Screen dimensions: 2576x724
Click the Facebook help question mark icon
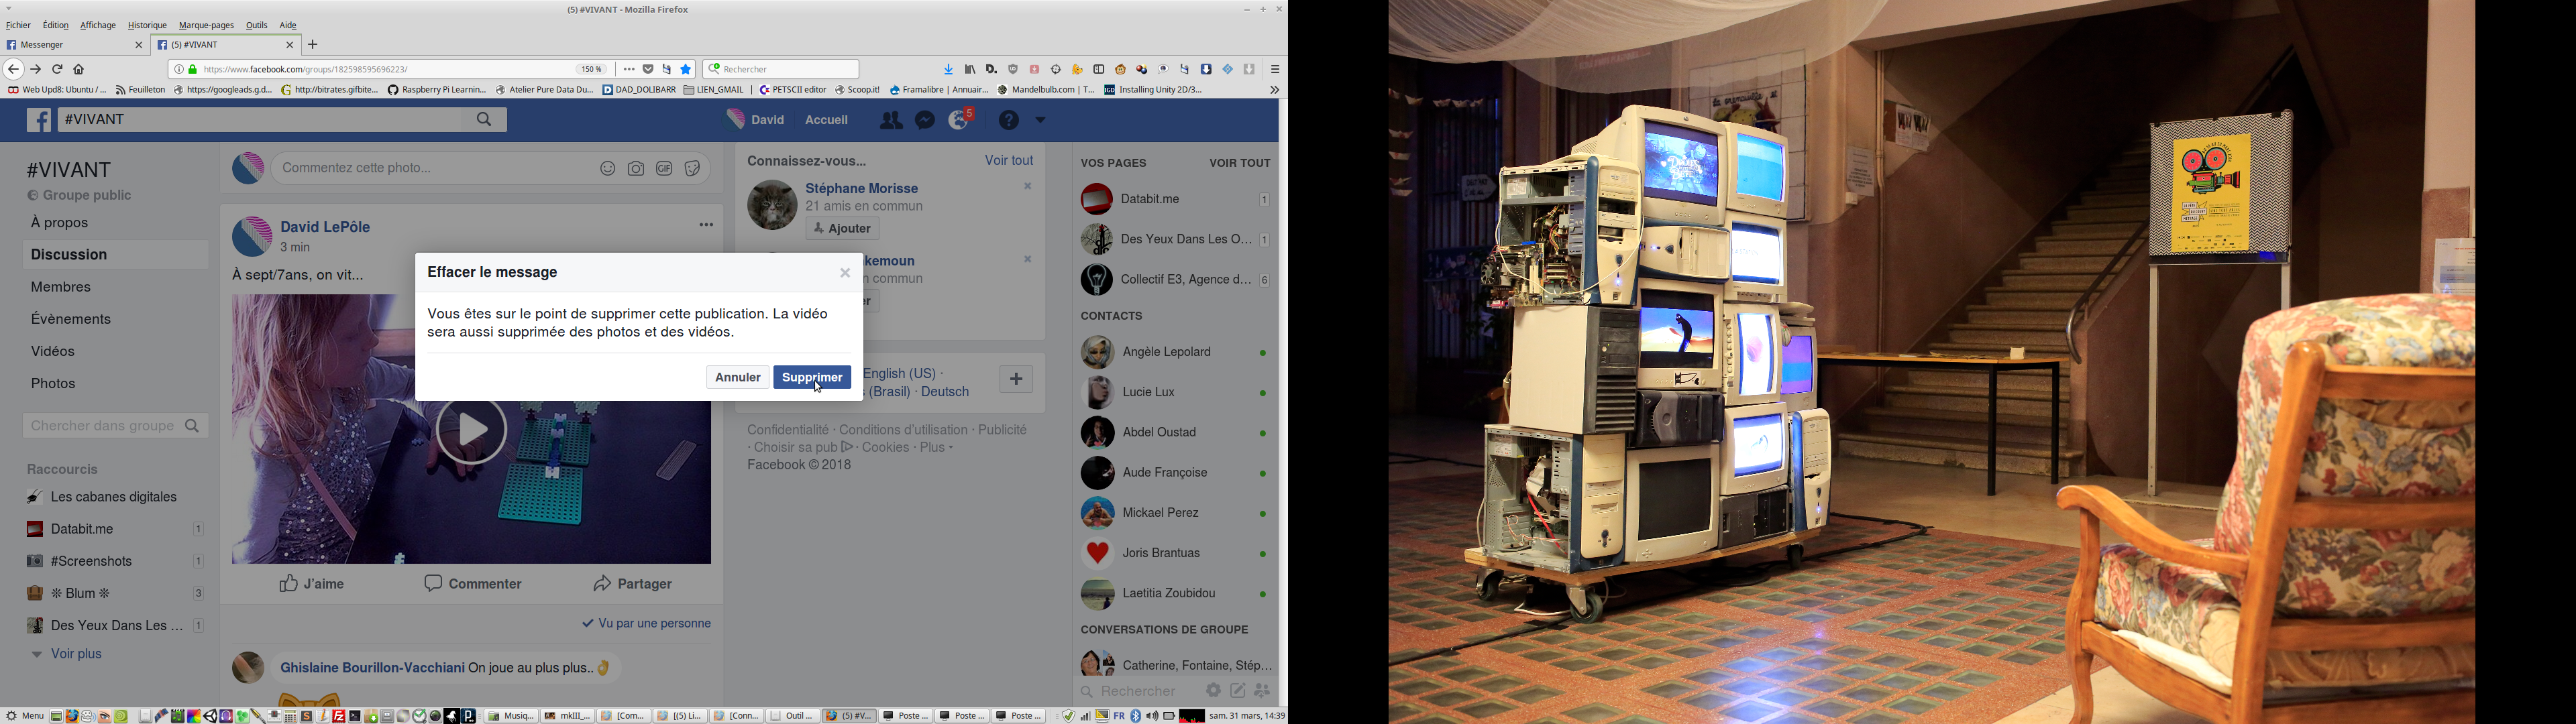click(1009, 120)
